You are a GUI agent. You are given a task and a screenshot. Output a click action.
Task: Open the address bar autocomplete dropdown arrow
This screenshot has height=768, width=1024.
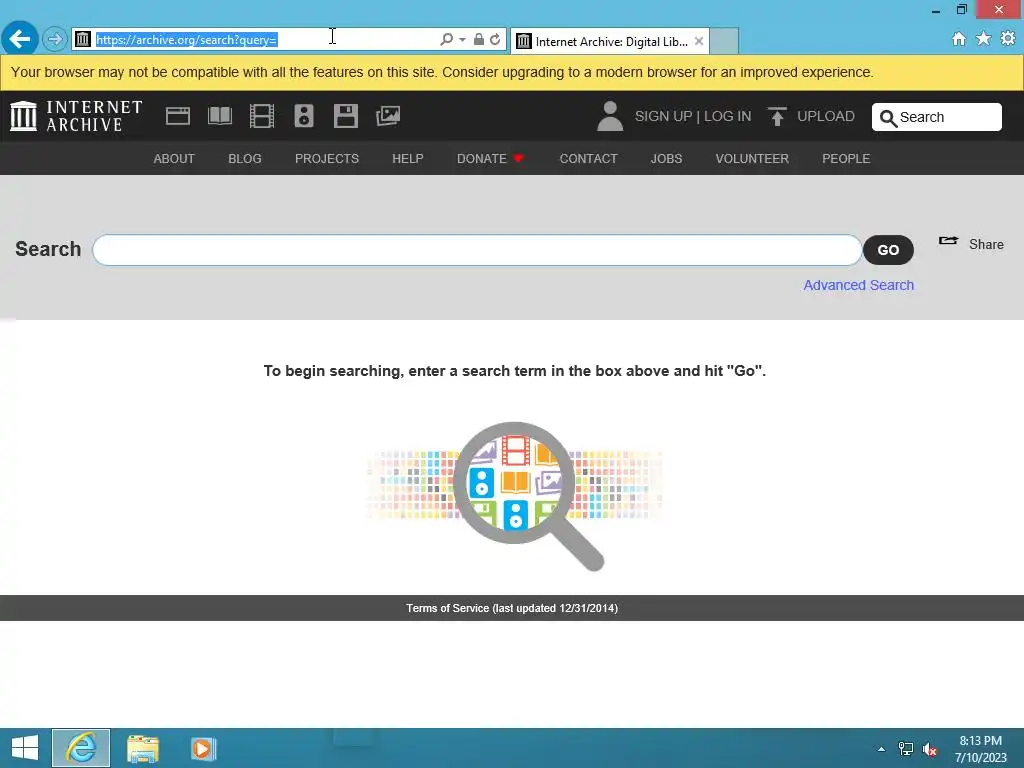pyautogui.click(x=462, y=39)
